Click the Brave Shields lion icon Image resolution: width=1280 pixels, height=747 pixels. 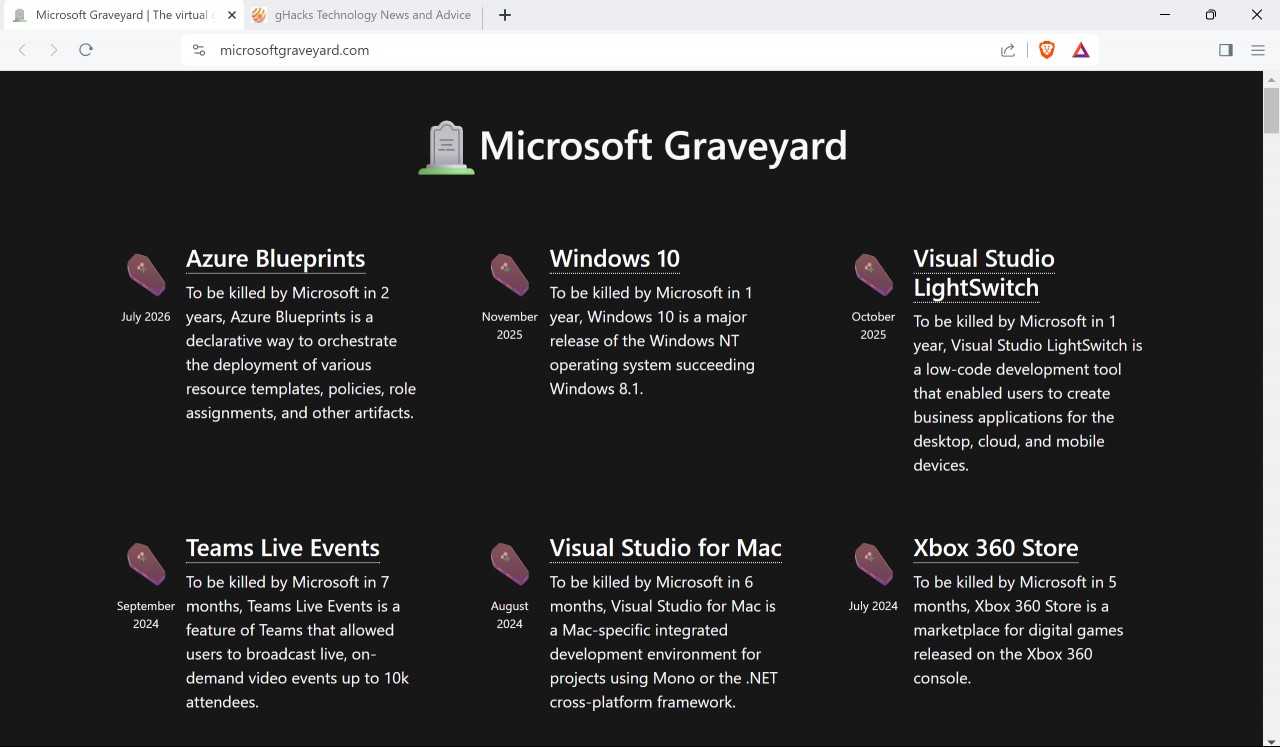click(x=1047, y=50)
